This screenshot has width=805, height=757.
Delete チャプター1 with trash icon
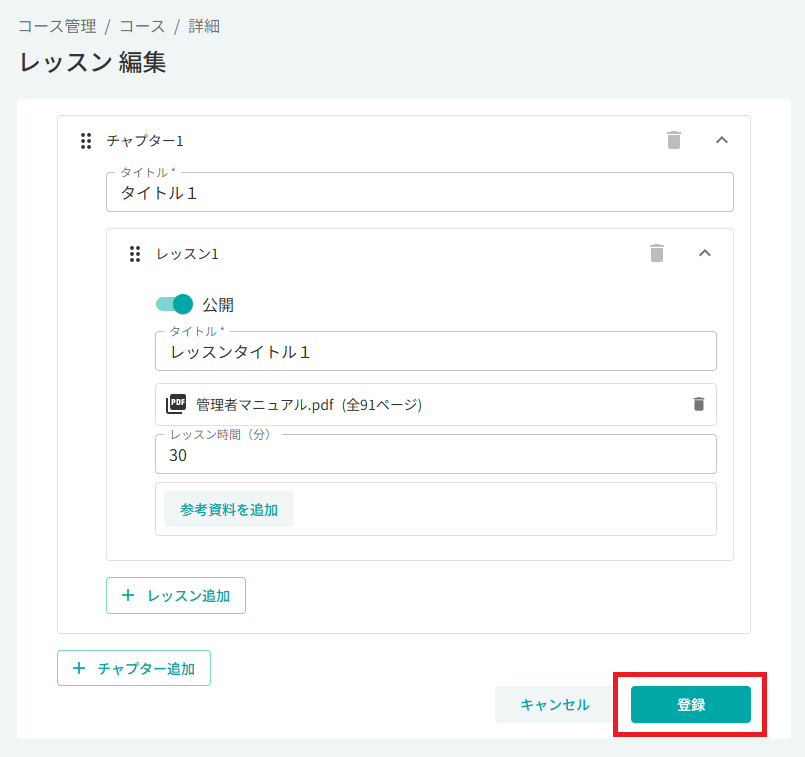click(x=674, y=140)
